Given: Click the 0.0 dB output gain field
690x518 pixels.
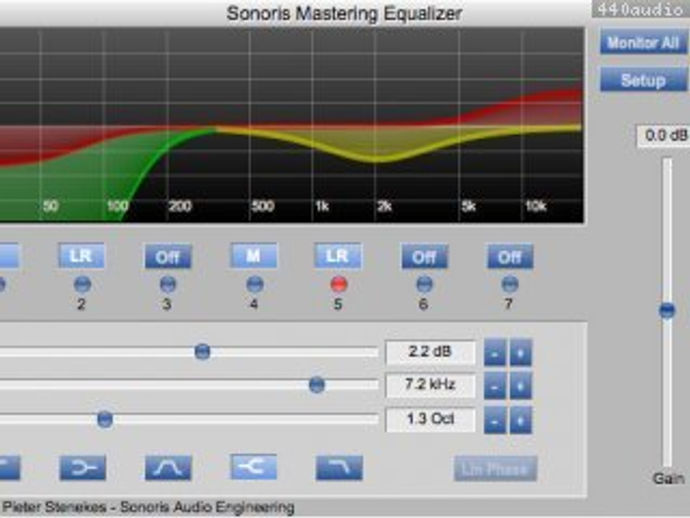Looking at the screenshot, I should click(663, 136).
